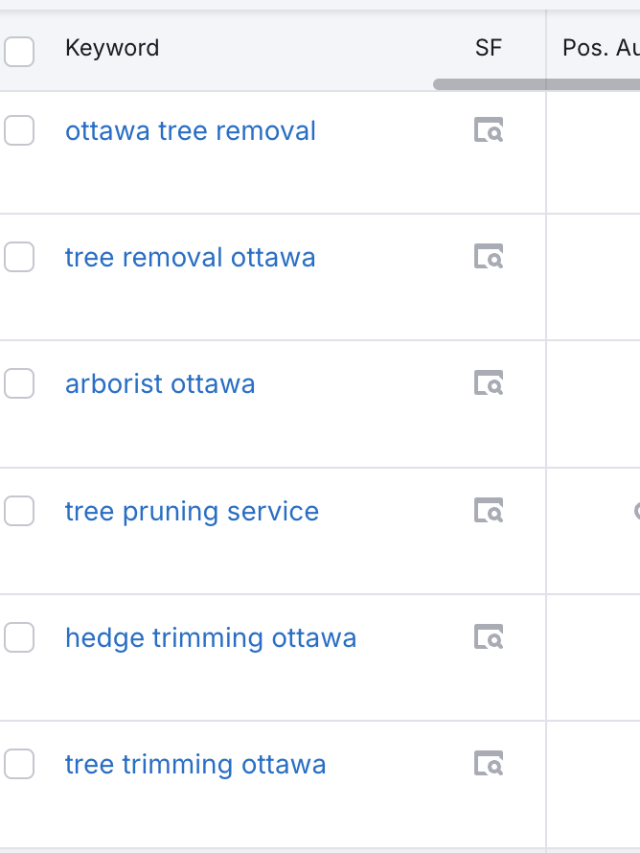Sort the table by Keyword column header

click(112, 48)
